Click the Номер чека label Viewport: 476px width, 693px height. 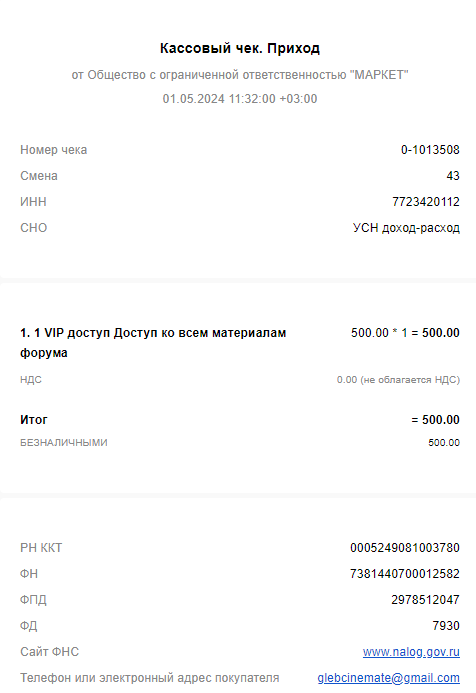point(53,150)
